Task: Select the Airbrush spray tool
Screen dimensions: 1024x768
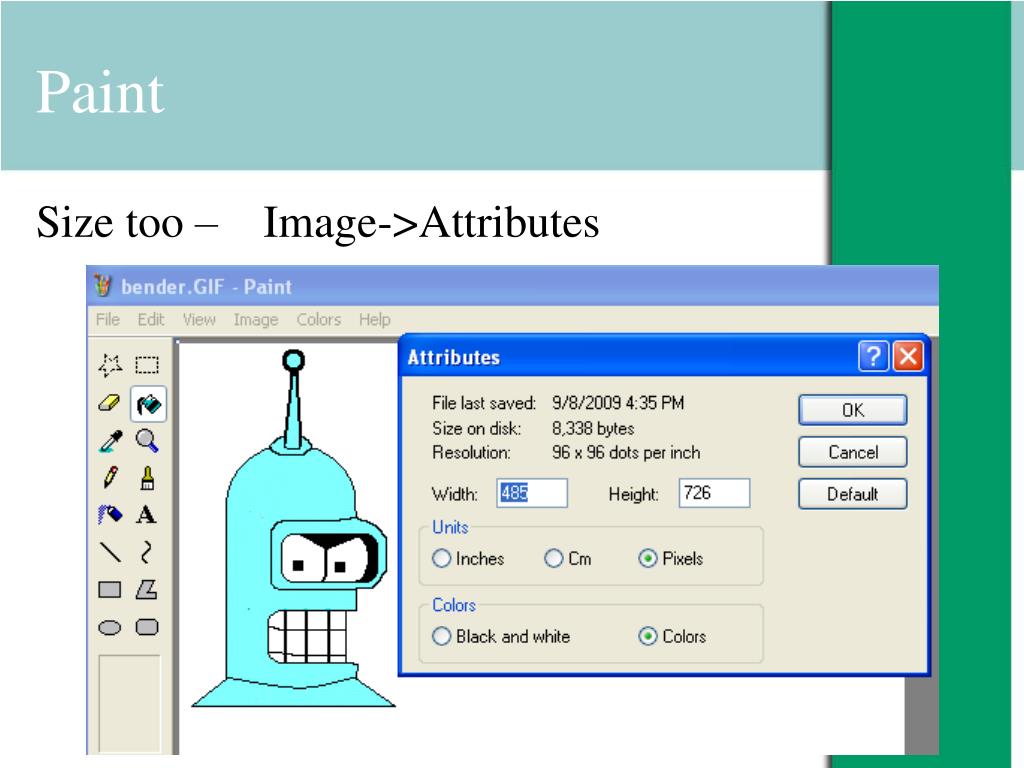Action: pyautogui.click(x=110, y=515)
